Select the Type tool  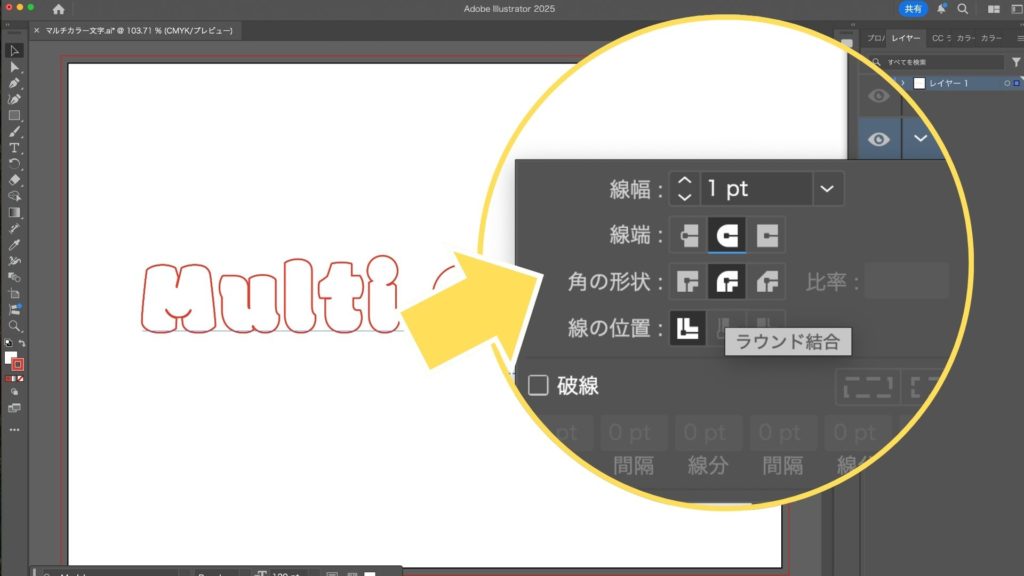[x=14, y=147]
